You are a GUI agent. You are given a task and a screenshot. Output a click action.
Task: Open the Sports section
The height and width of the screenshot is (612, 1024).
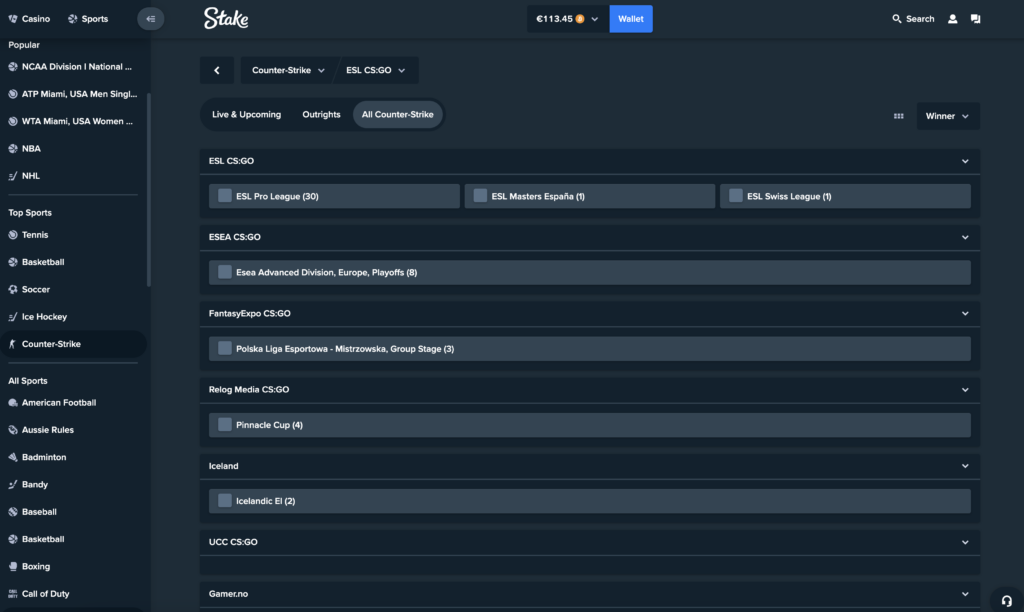click(88, 19)
